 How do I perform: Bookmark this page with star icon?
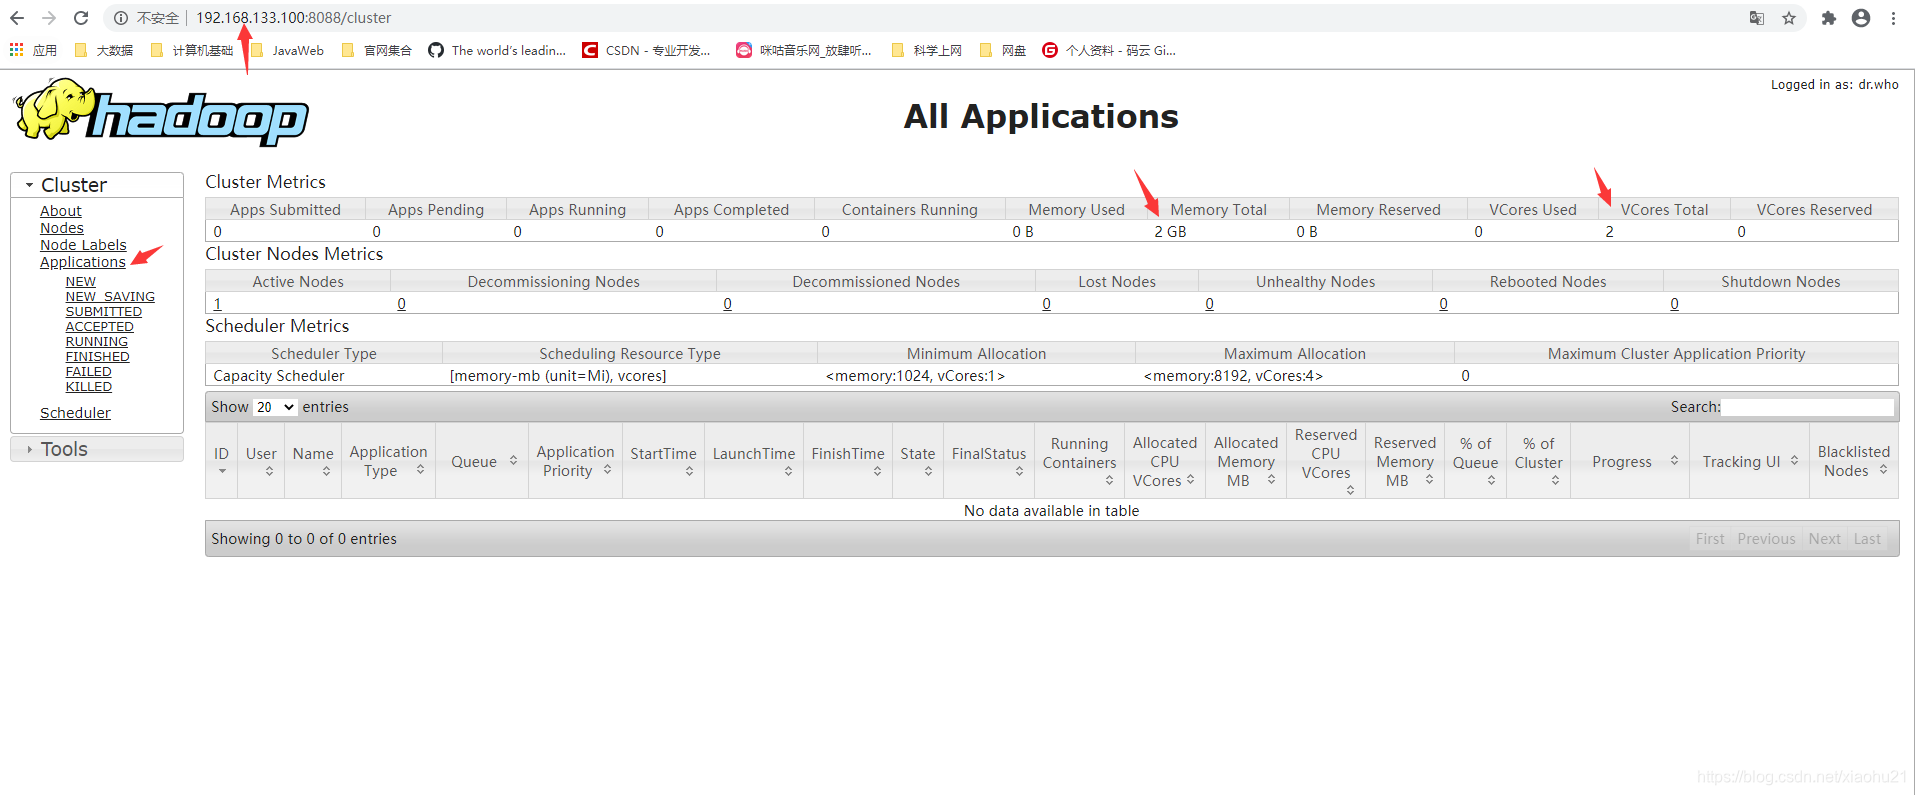(x=1789, y=18)
